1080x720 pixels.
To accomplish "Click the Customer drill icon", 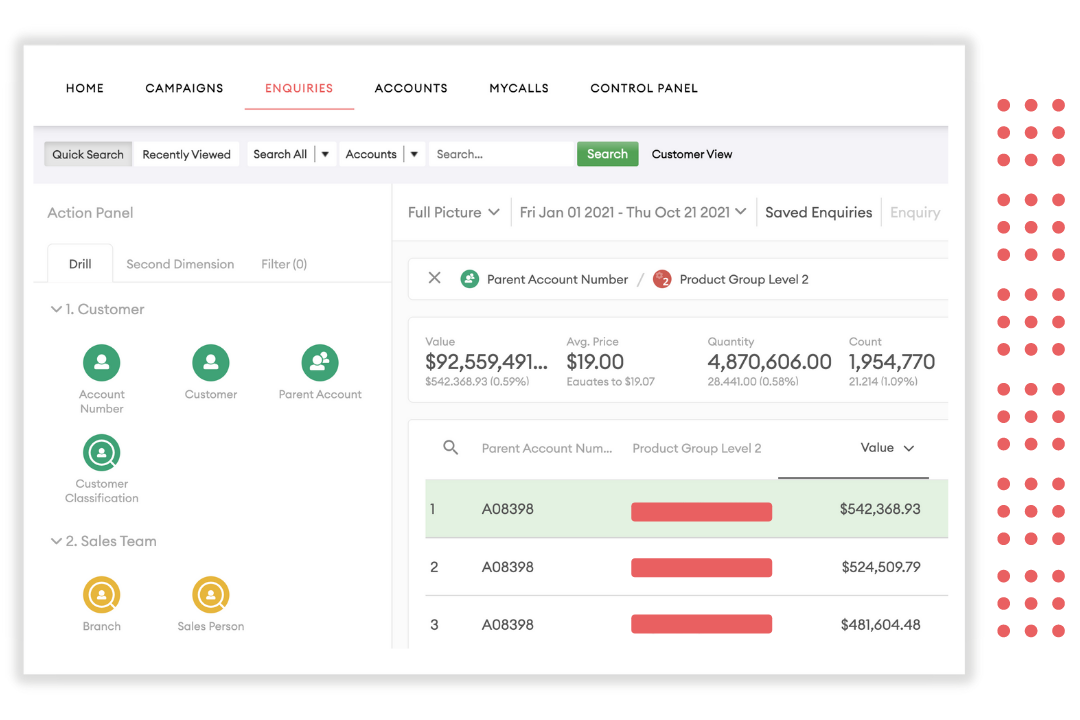I will click(x=211, y=361).
